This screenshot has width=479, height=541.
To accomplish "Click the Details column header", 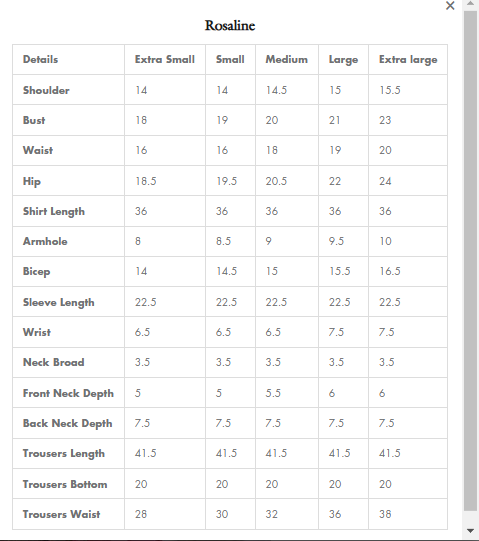I will pos(40,59).
